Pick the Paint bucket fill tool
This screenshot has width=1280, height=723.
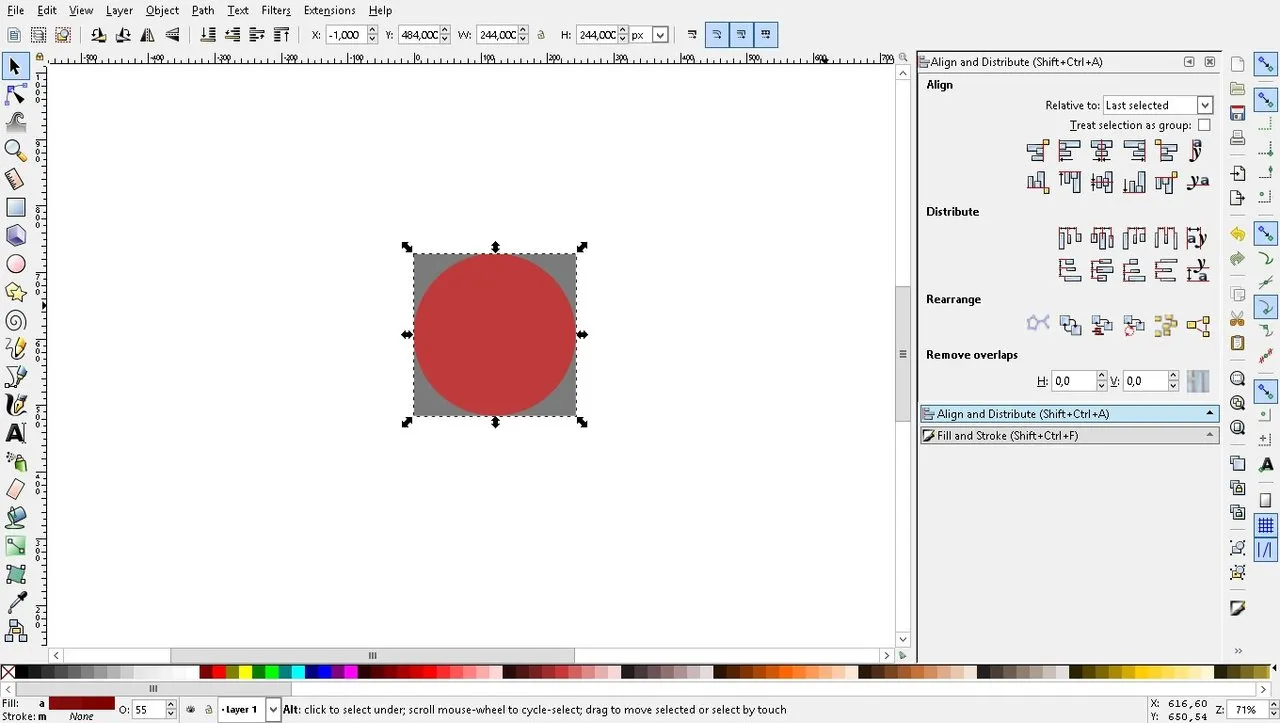click(15, 517)
